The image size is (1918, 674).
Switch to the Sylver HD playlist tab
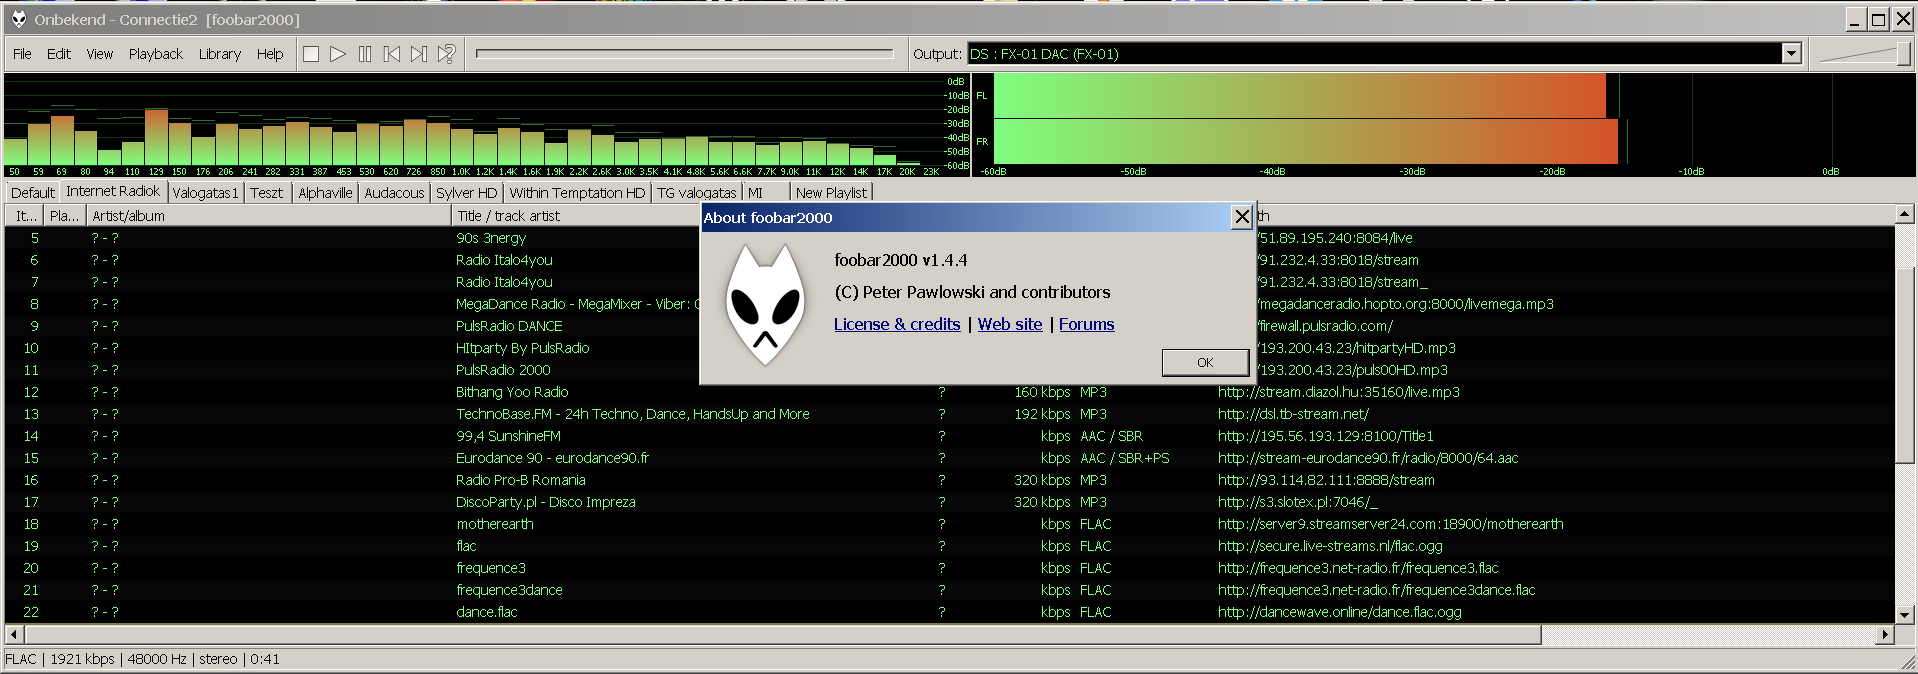point(466,193)
